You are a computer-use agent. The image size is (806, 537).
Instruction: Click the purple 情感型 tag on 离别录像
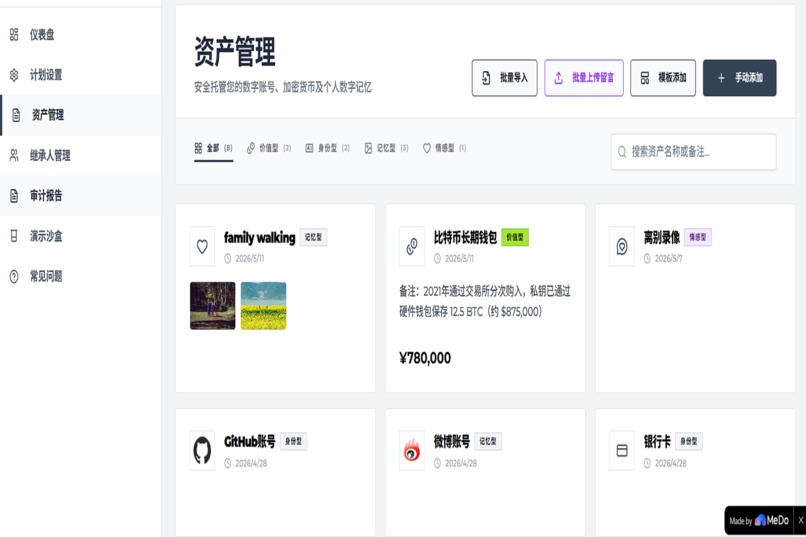tap(698, 237)
